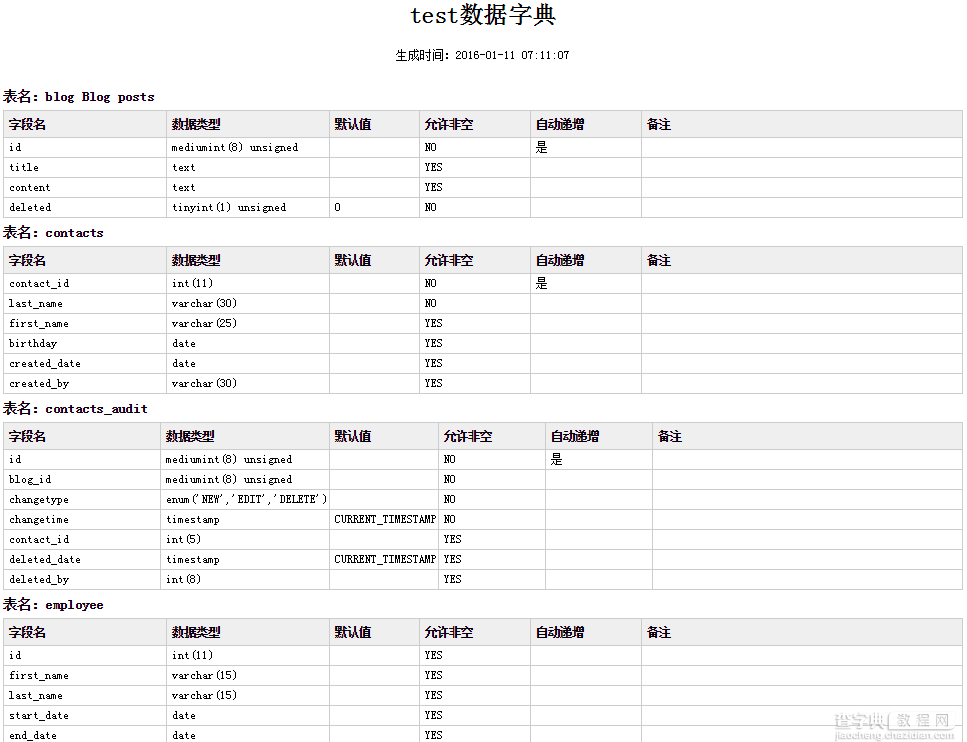Screen dimensions: 967x742
Task: Click '允许非空' header of employee table
Action: click(x=475, y=633)
